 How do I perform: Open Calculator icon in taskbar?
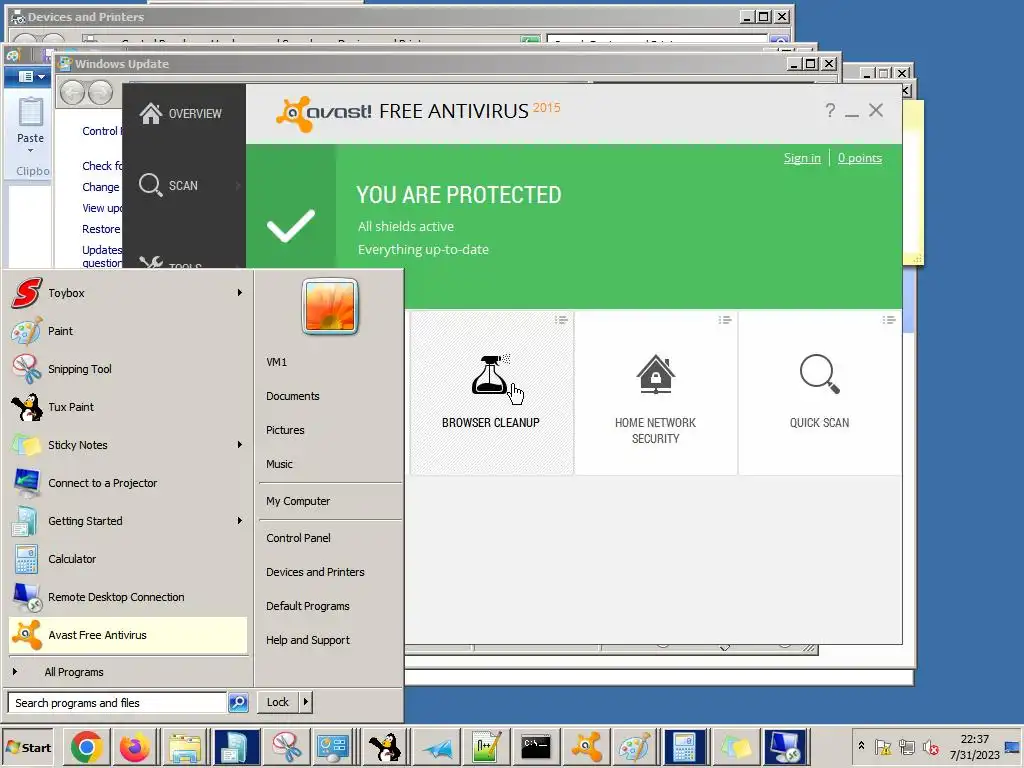click(684, 747)
